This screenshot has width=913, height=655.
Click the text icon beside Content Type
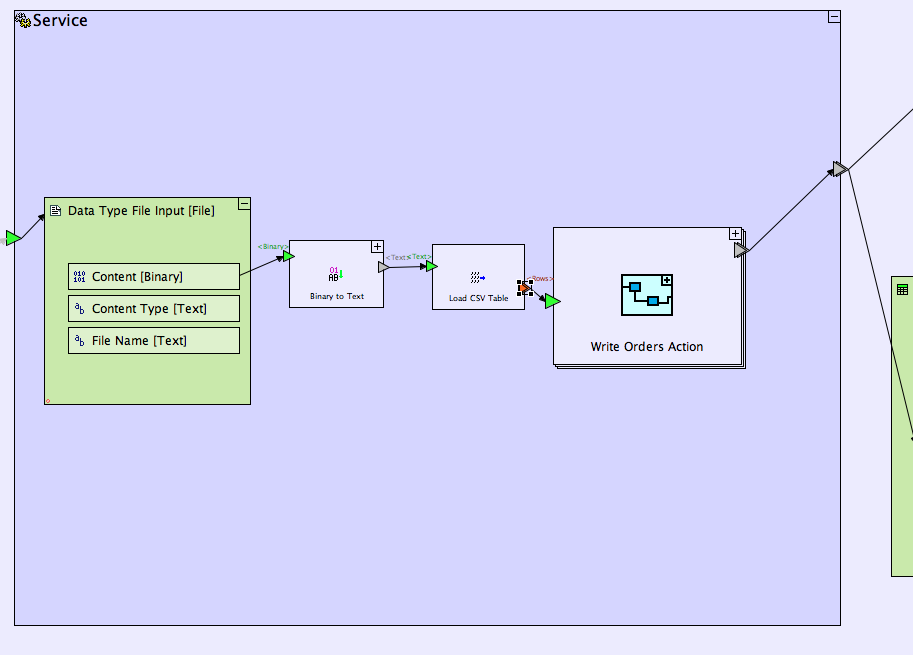click(79, 309)
